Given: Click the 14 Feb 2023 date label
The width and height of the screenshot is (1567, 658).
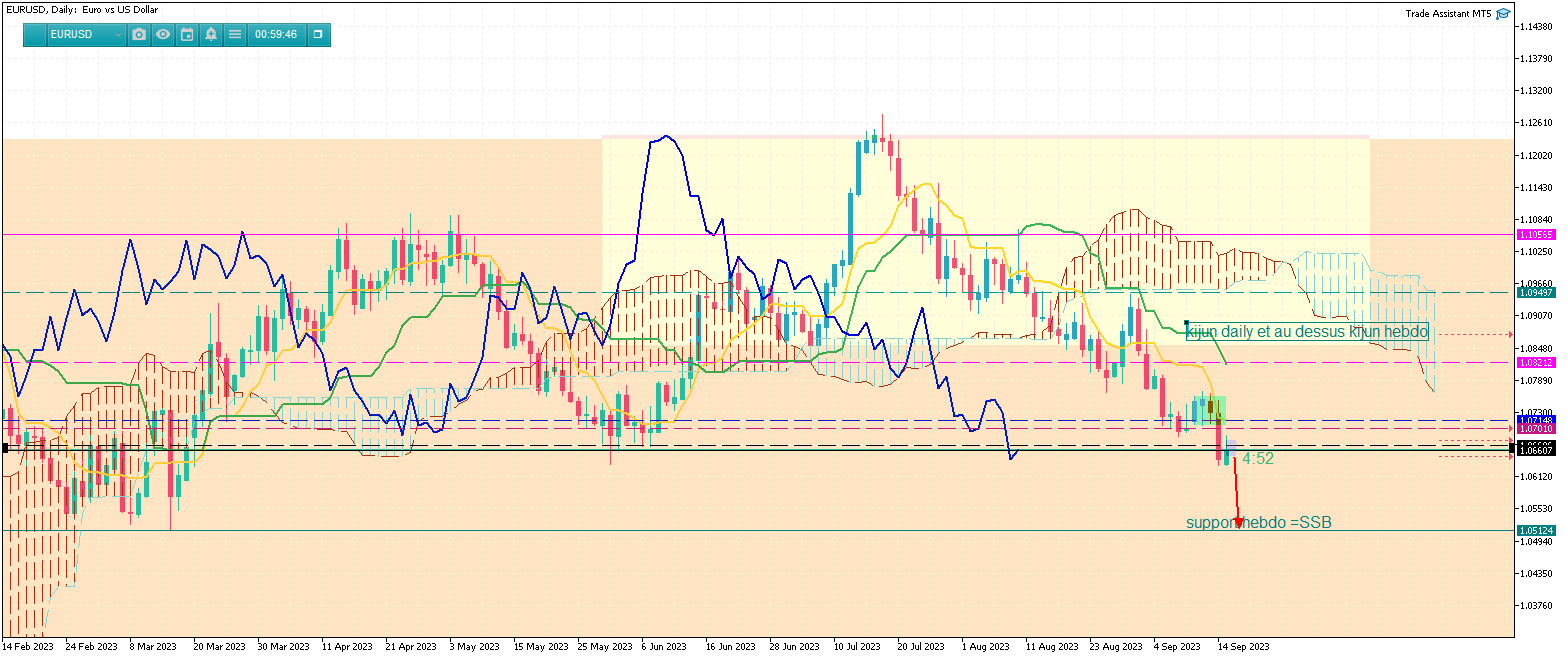Looking at the screenshot, I should (27, 647).
